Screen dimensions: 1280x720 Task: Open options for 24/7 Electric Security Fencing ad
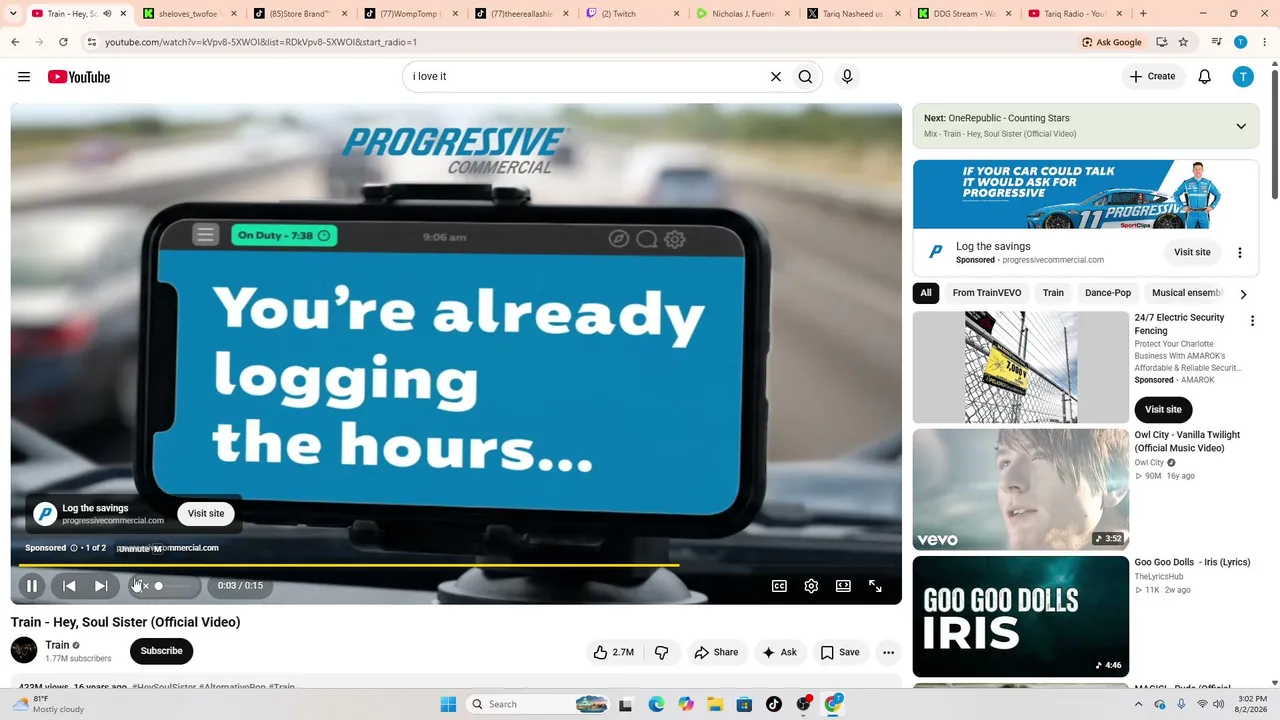coord(1252,321)
